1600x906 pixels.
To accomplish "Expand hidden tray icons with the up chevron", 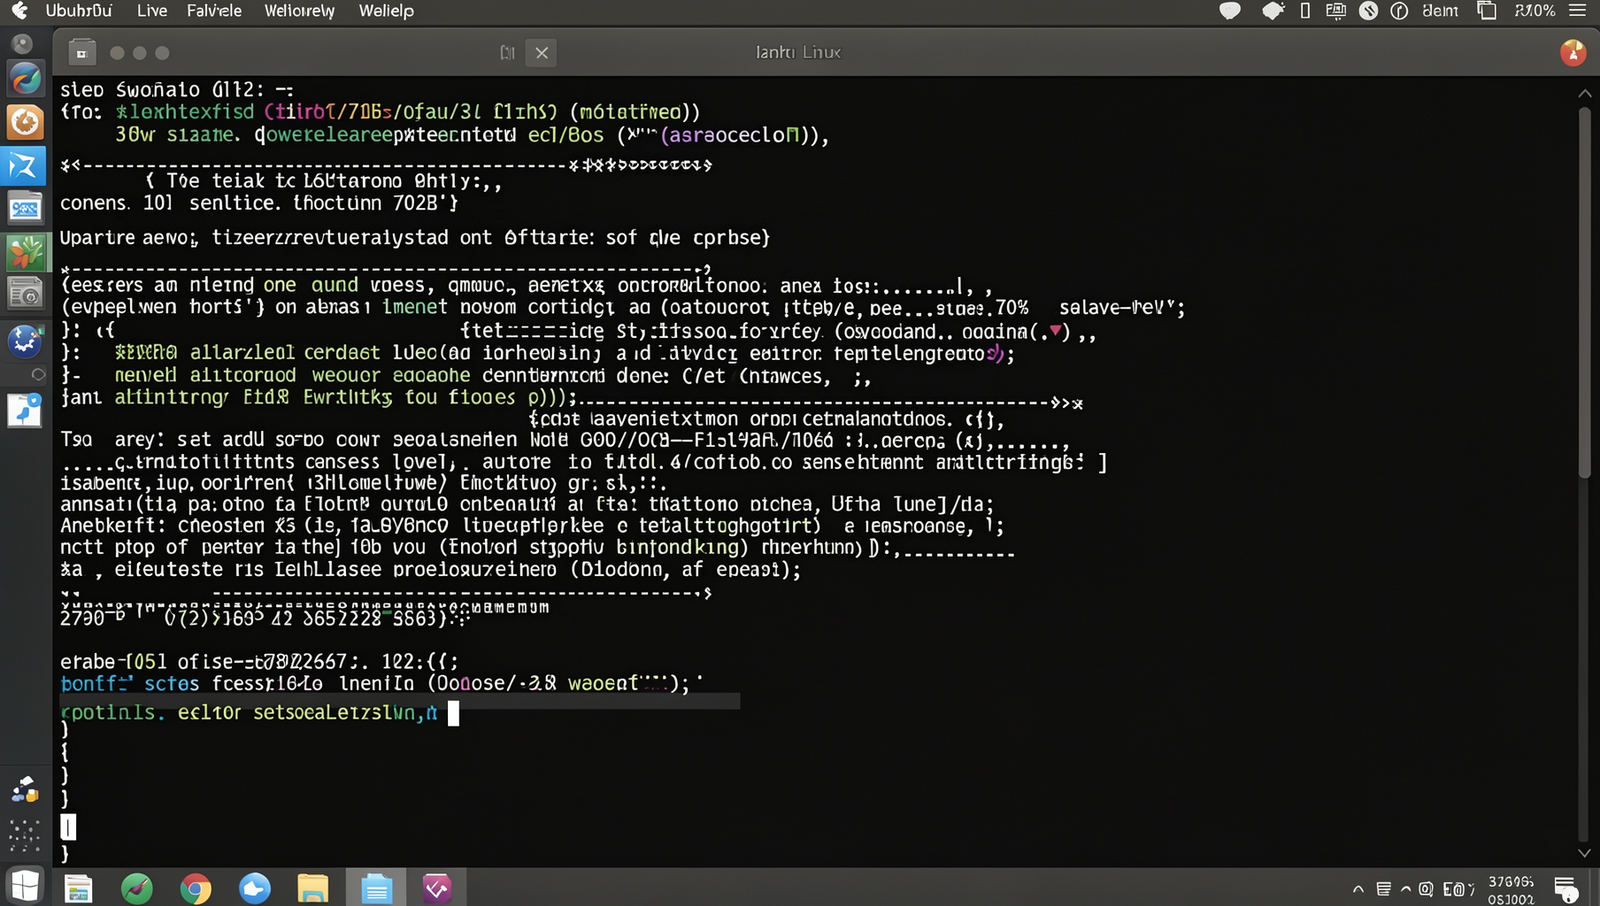I will (1358, 889).
